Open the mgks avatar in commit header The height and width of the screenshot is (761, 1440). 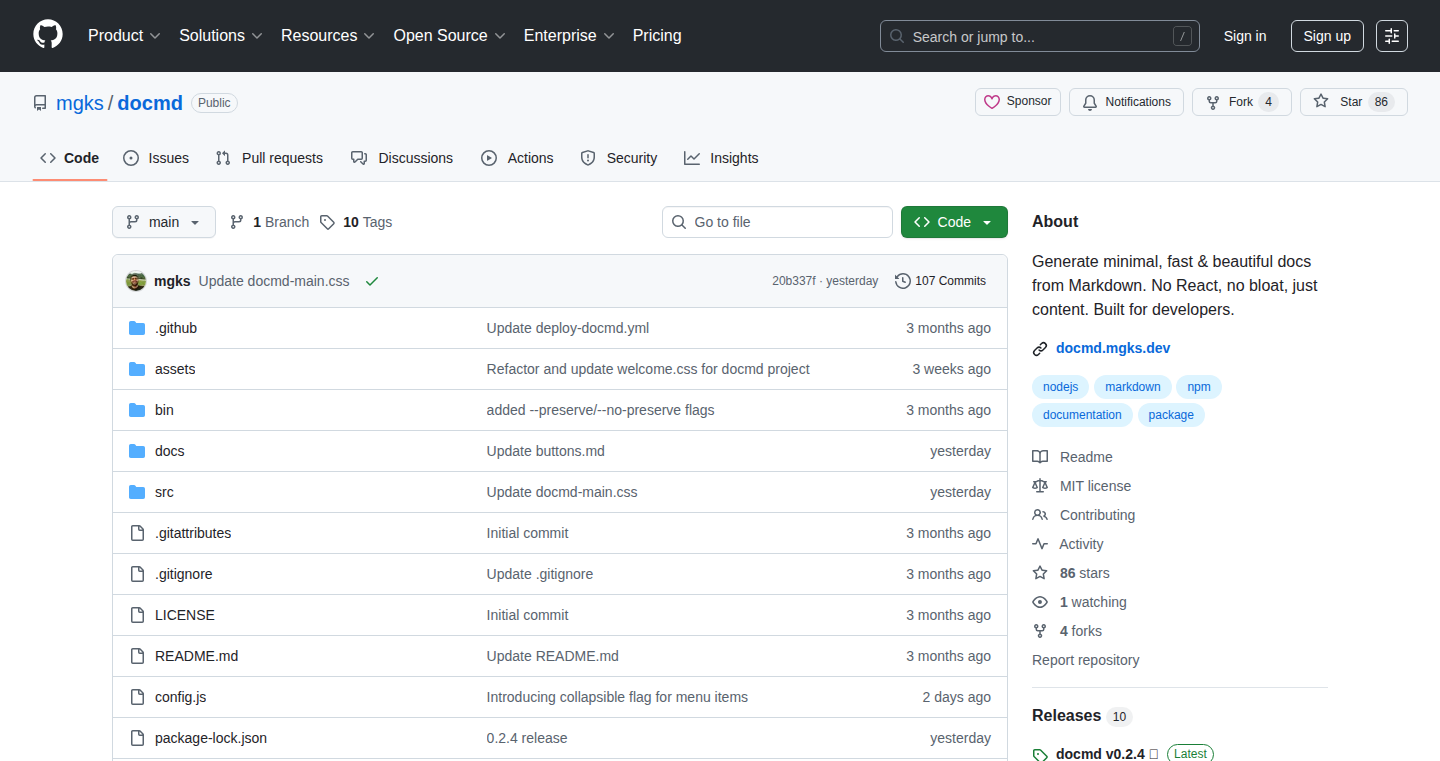(136, 281)
